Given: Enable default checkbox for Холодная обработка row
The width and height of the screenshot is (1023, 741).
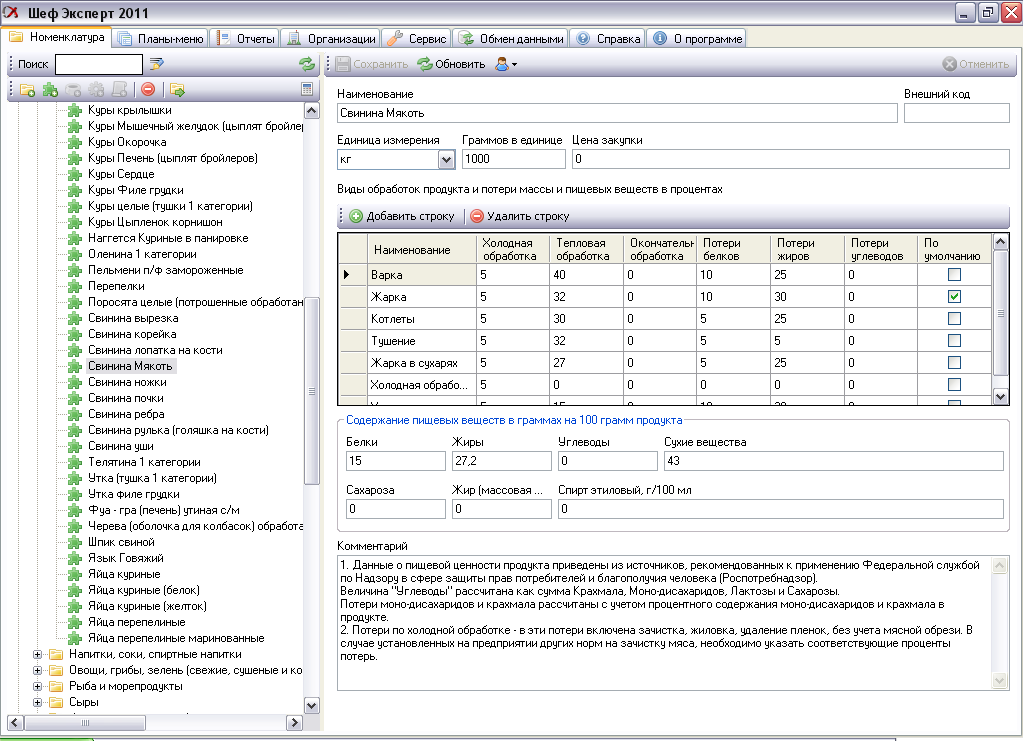Looking at the screenshot, I should point(954,384).
